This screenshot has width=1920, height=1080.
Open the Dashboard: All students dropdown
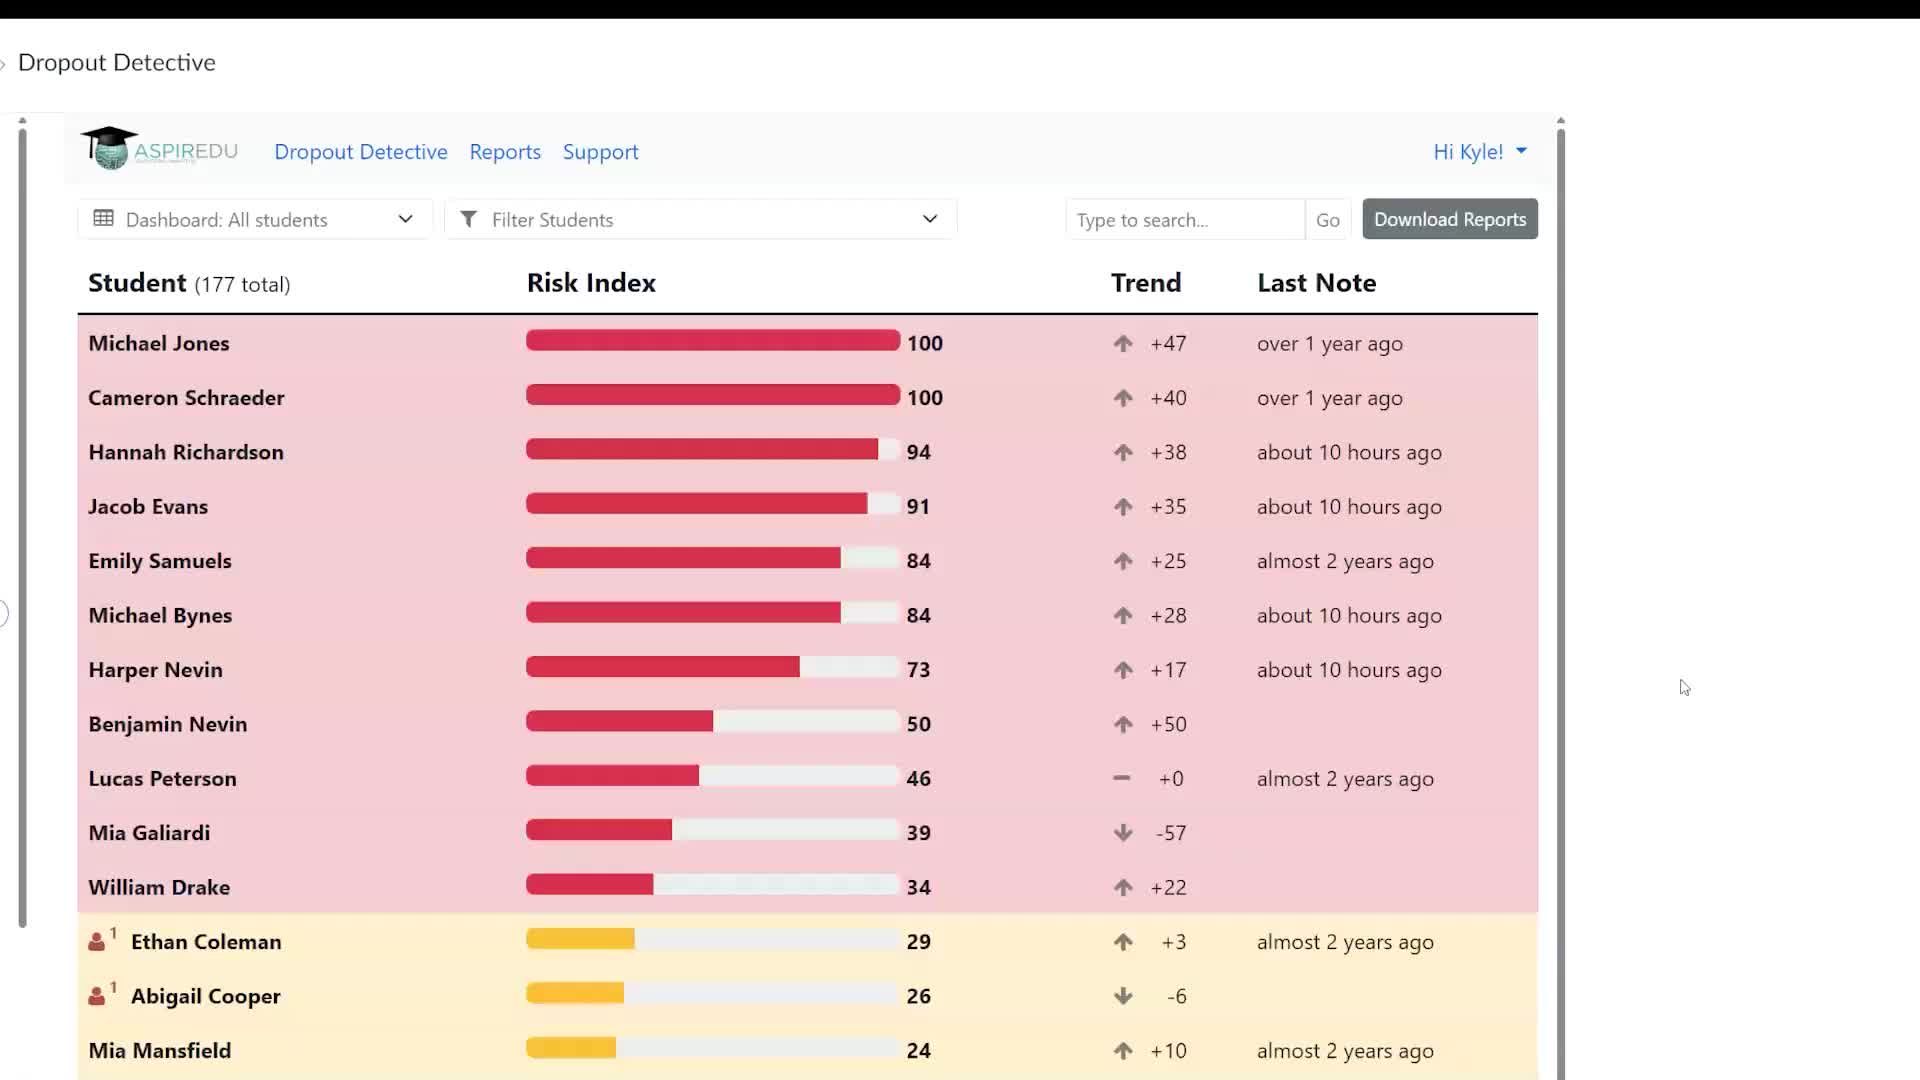click(x=254, y=219)
